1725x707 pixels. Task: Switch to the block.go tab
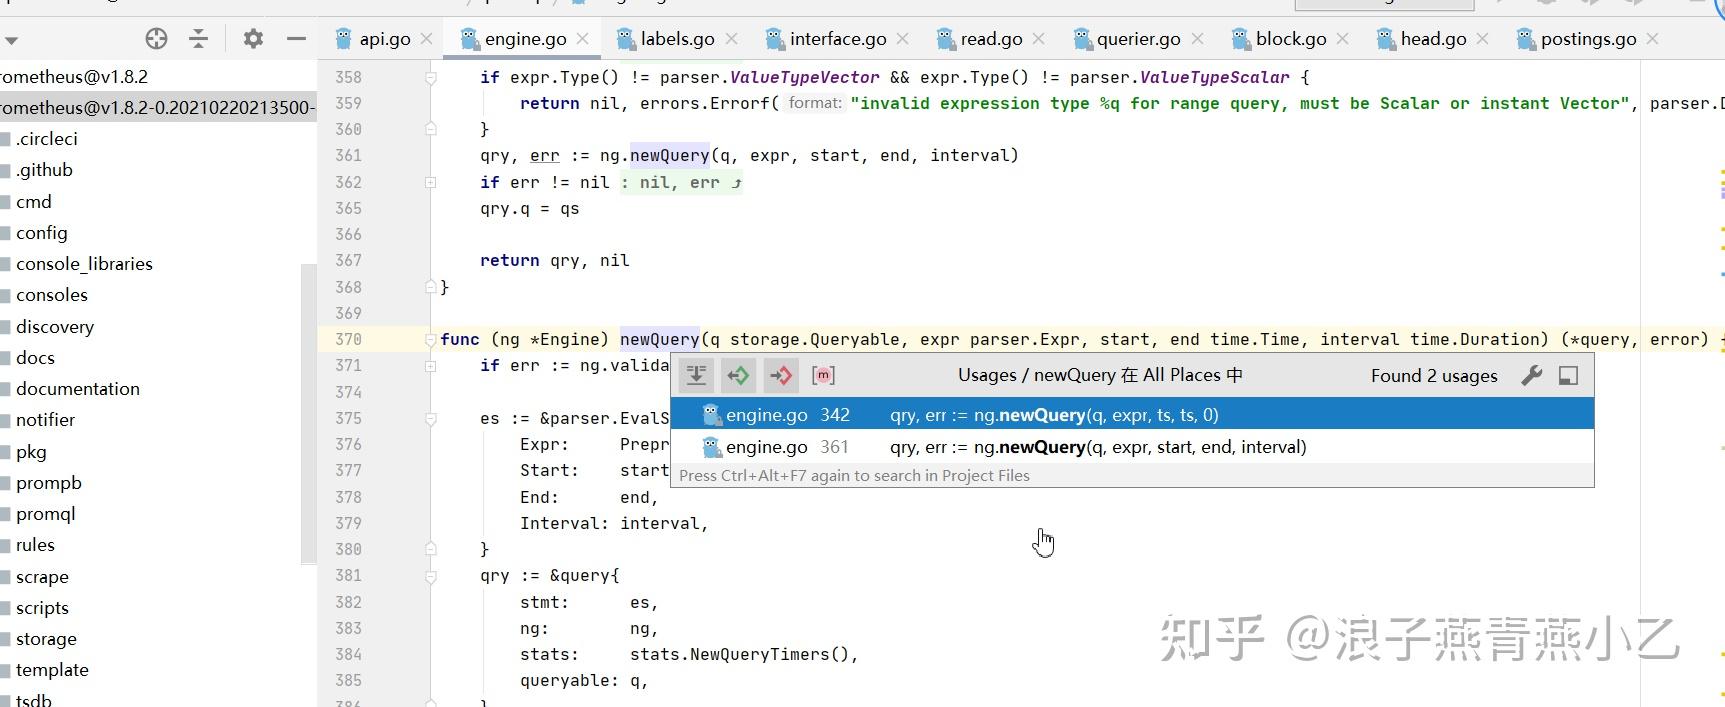(x=1291, y=39)
